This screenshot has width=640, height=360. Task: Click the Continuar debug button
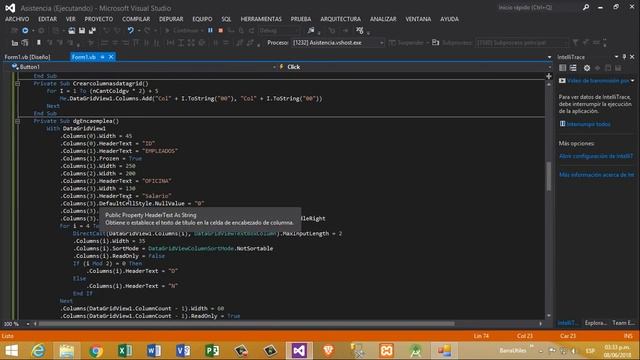pos(182,31)
